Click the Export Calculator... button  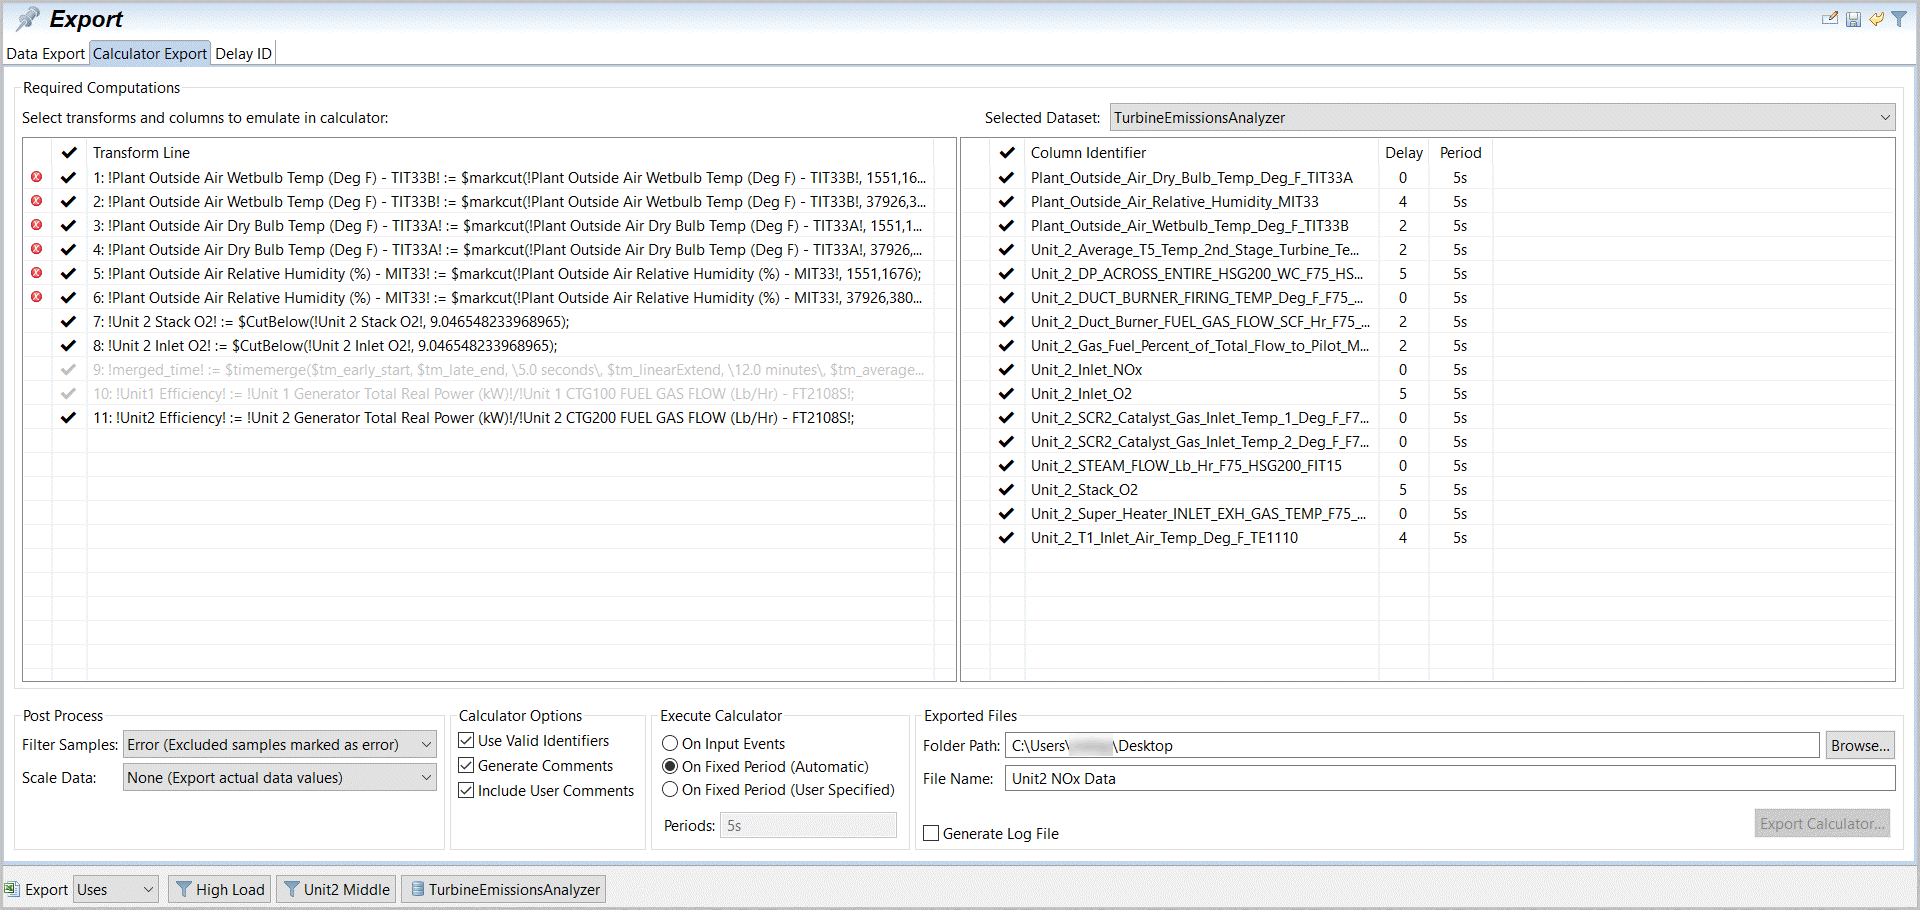[x=1821, y=824]
